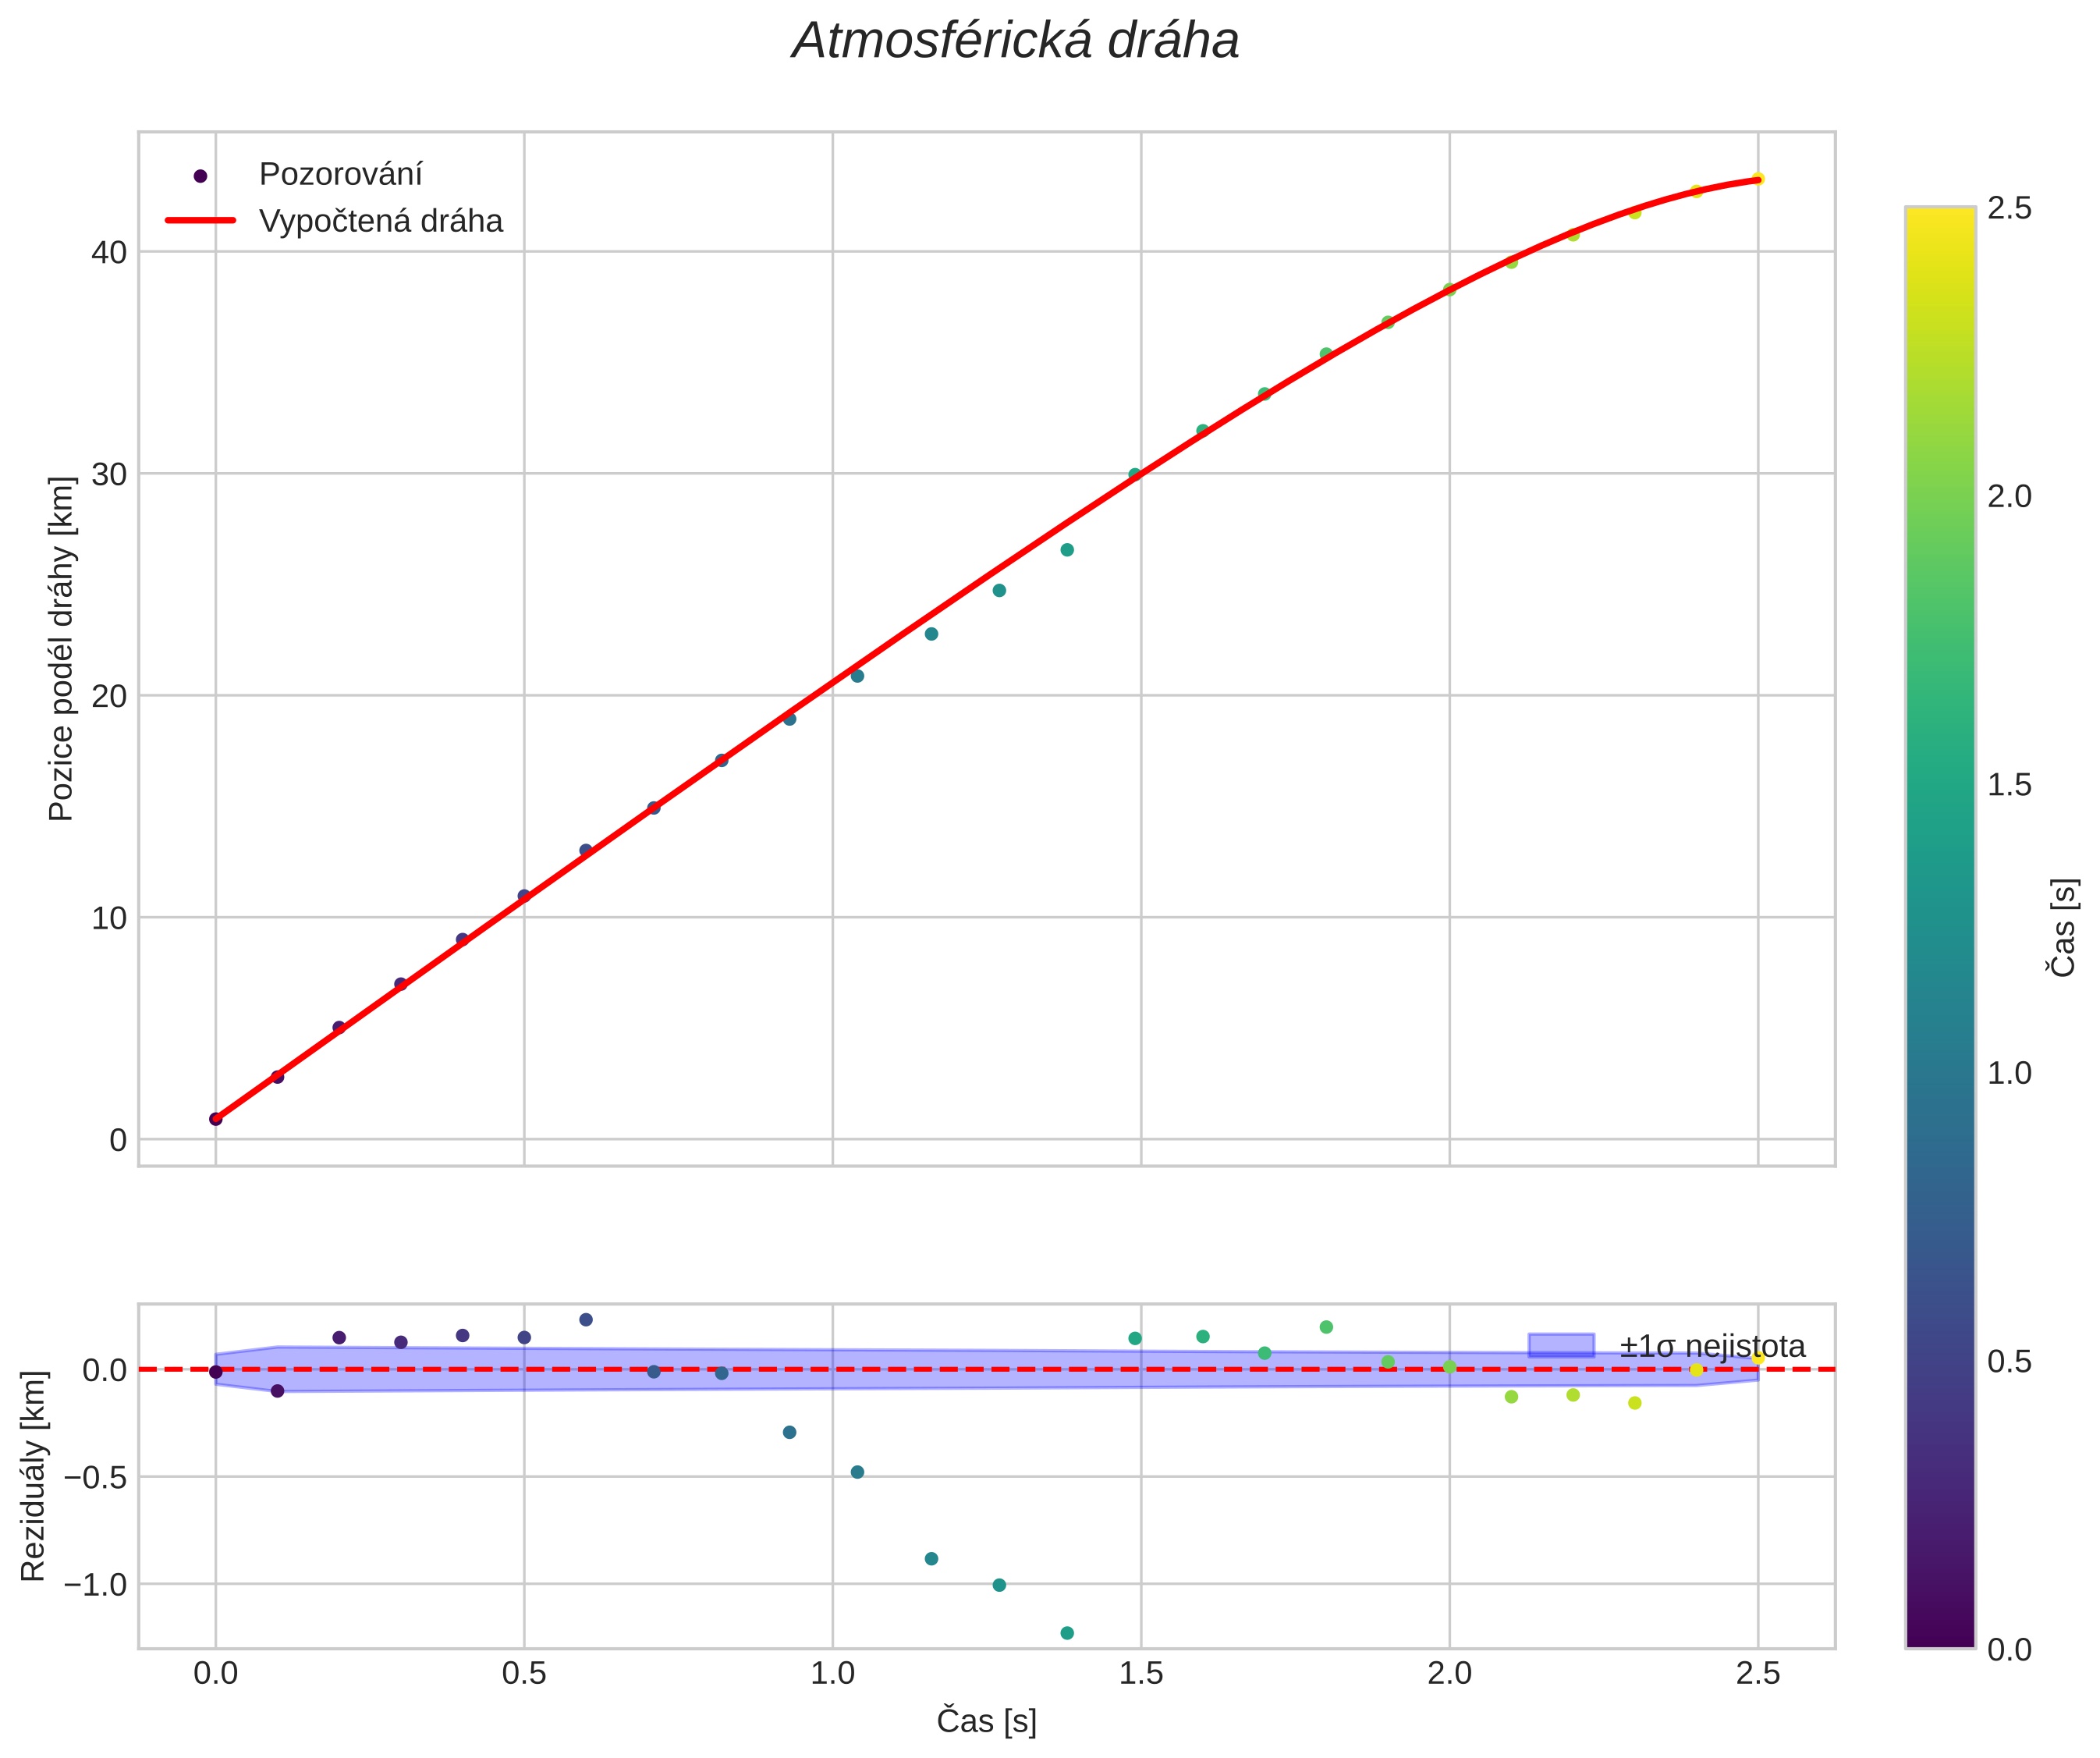Click the Pozorování legend text
Screen dimensions: 2100x1758
(340, 175)
